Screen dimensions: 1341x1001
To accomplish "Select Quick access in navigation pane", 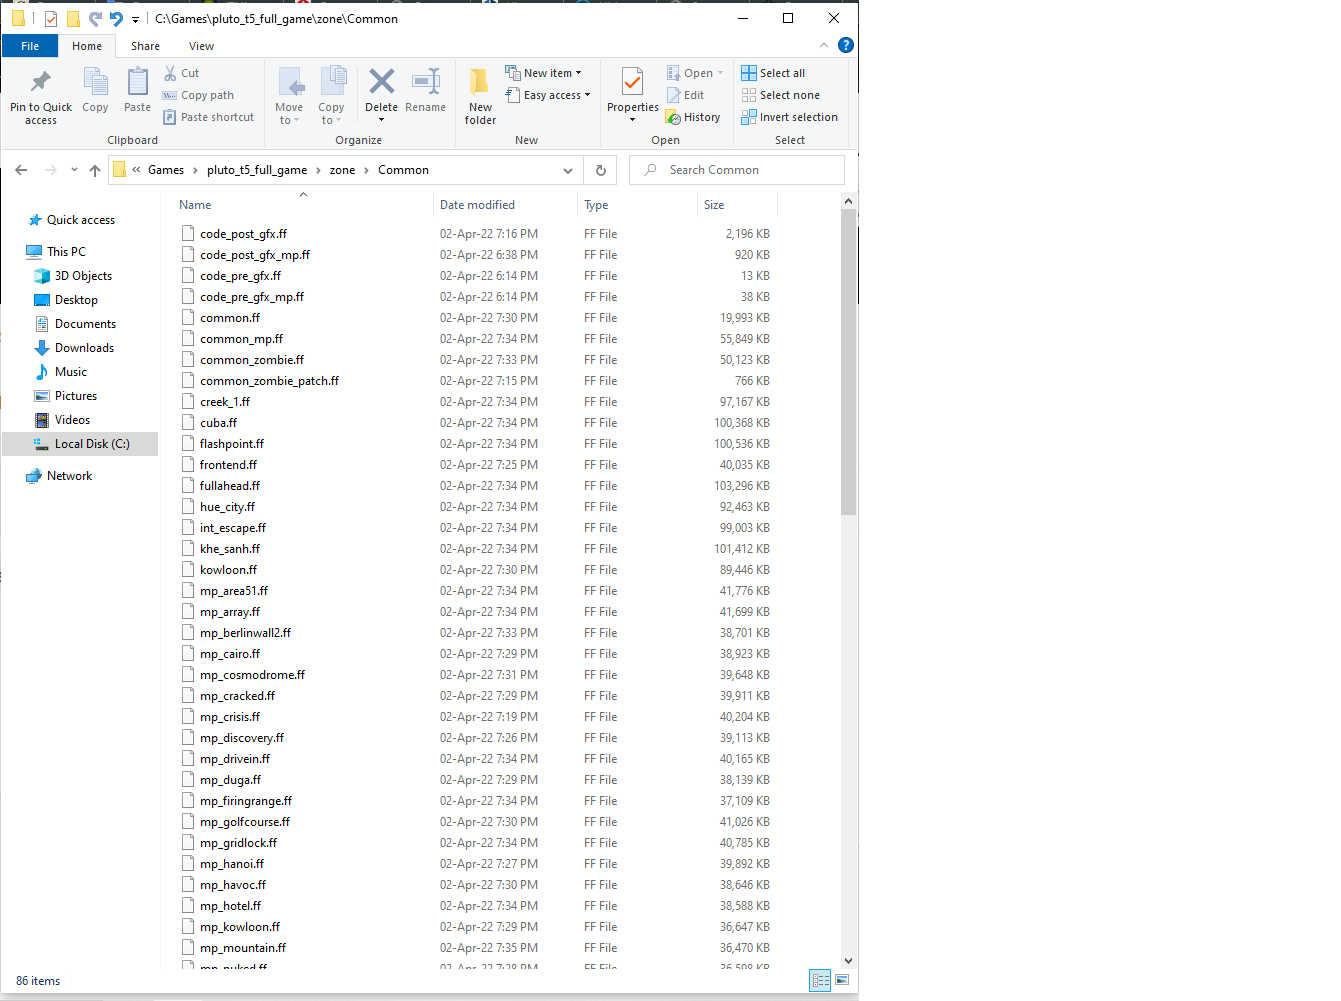I will pos(80,220).
